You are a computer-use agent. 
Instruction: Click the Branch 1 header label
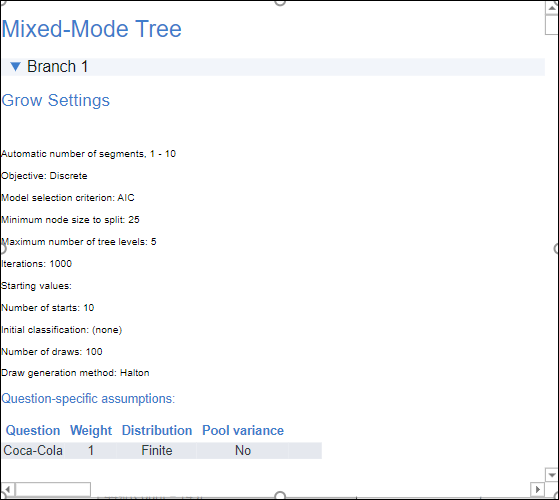[x=57, y=67]
